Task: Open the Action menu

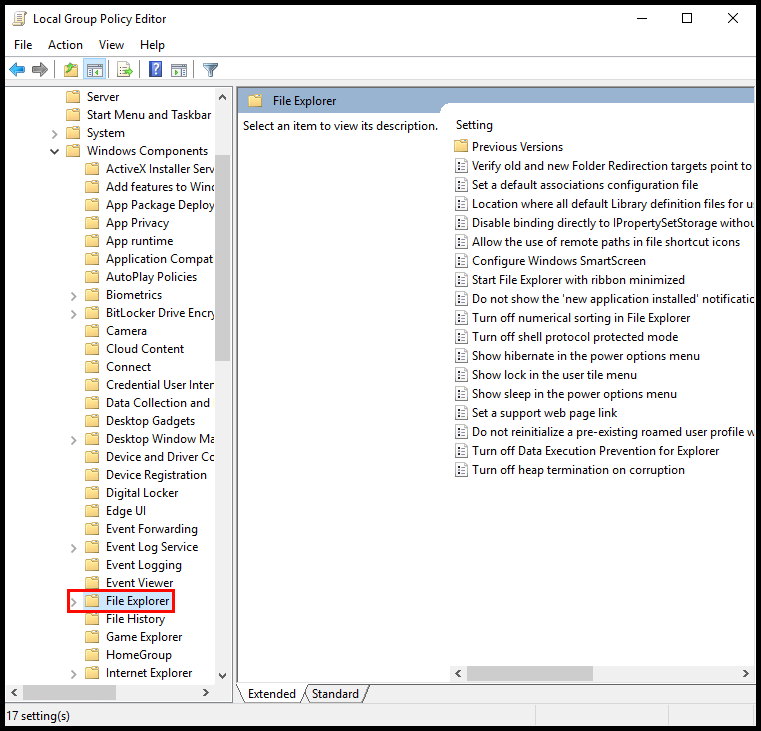Action: 65,45
